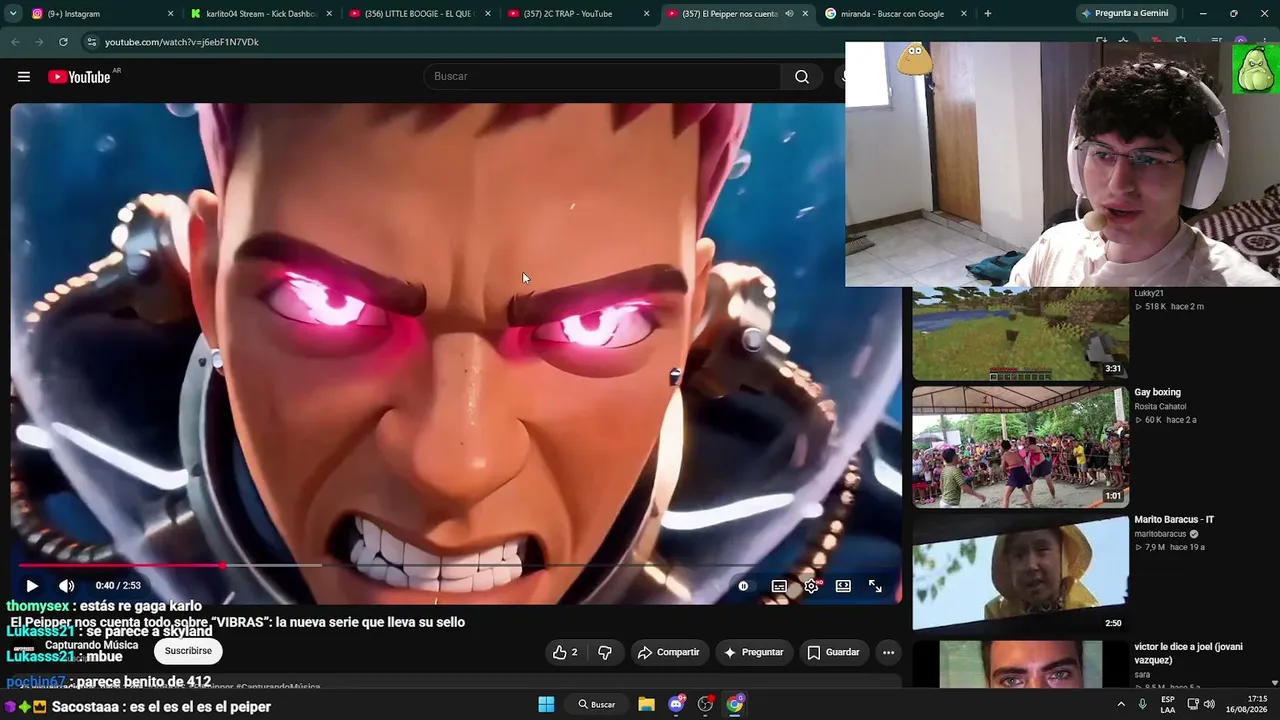Focus the YouTube Buscar search field

coord(602,77)
